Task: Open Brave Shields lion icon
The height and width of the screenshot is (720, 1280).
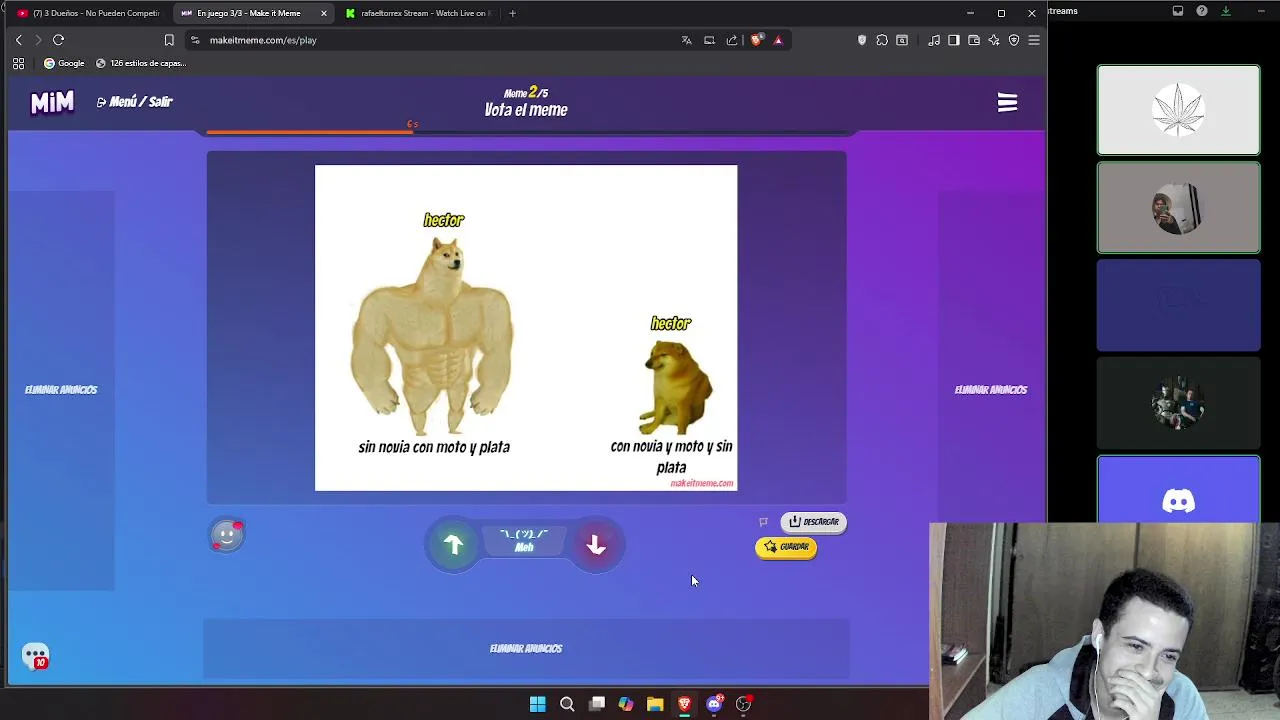Action: 757,40
